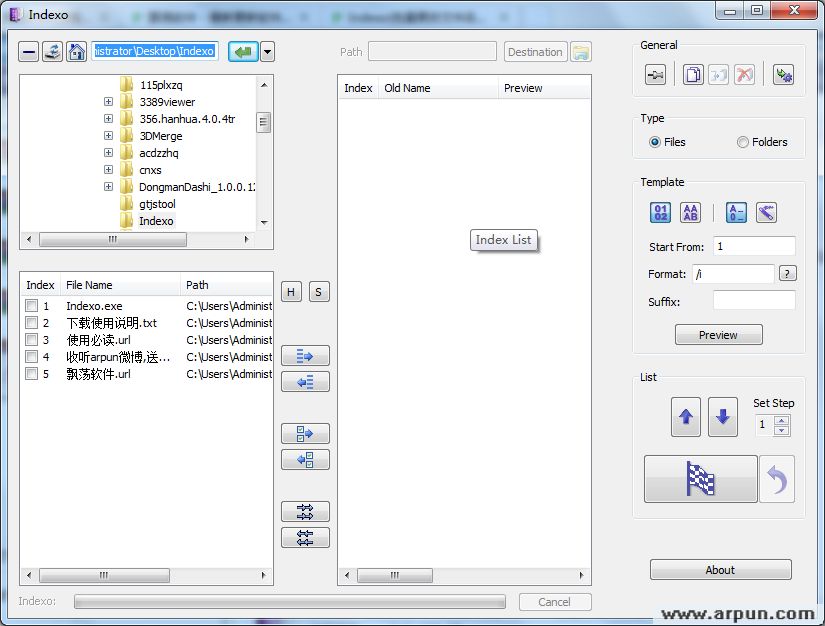Expand the acdzzhq tree folder
Viewport: 825px width, 626px height.
point(108,153)
